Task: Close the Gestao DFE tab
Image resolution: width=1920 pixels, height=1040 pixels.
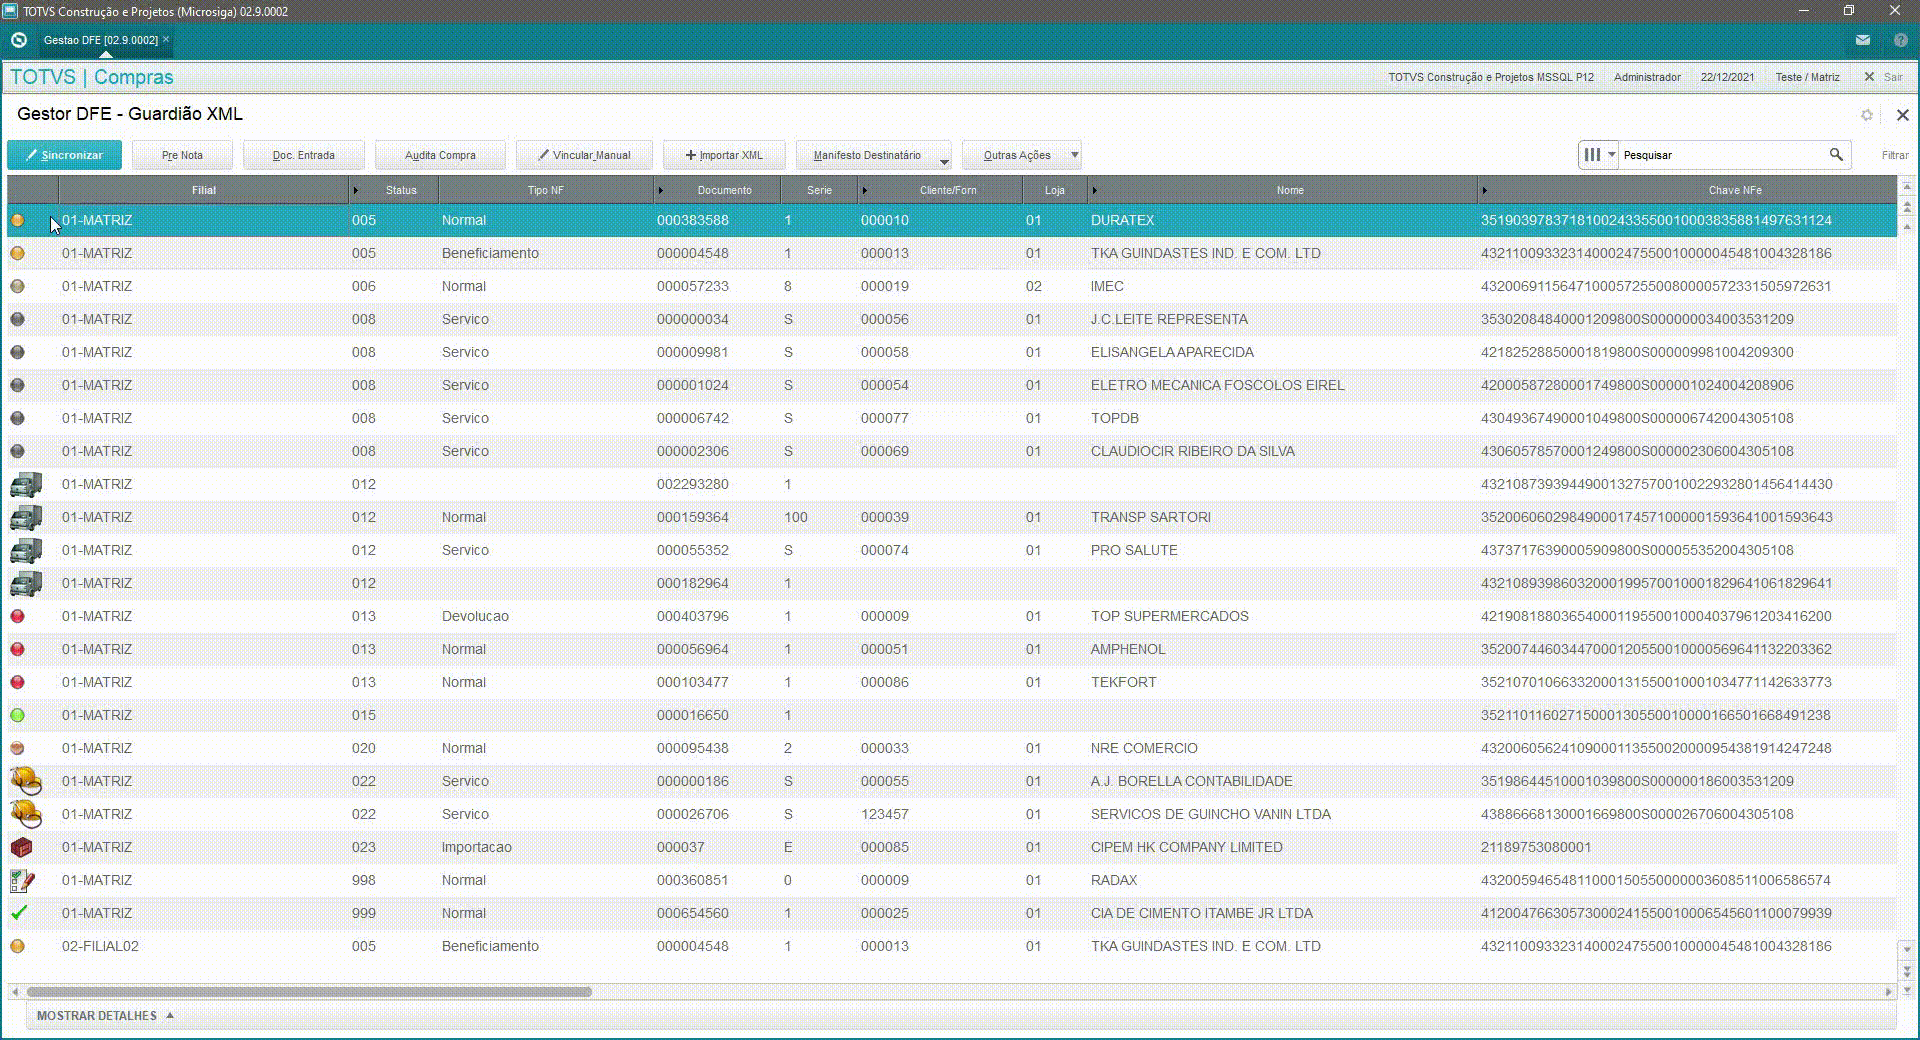Action: click(166, 40)
